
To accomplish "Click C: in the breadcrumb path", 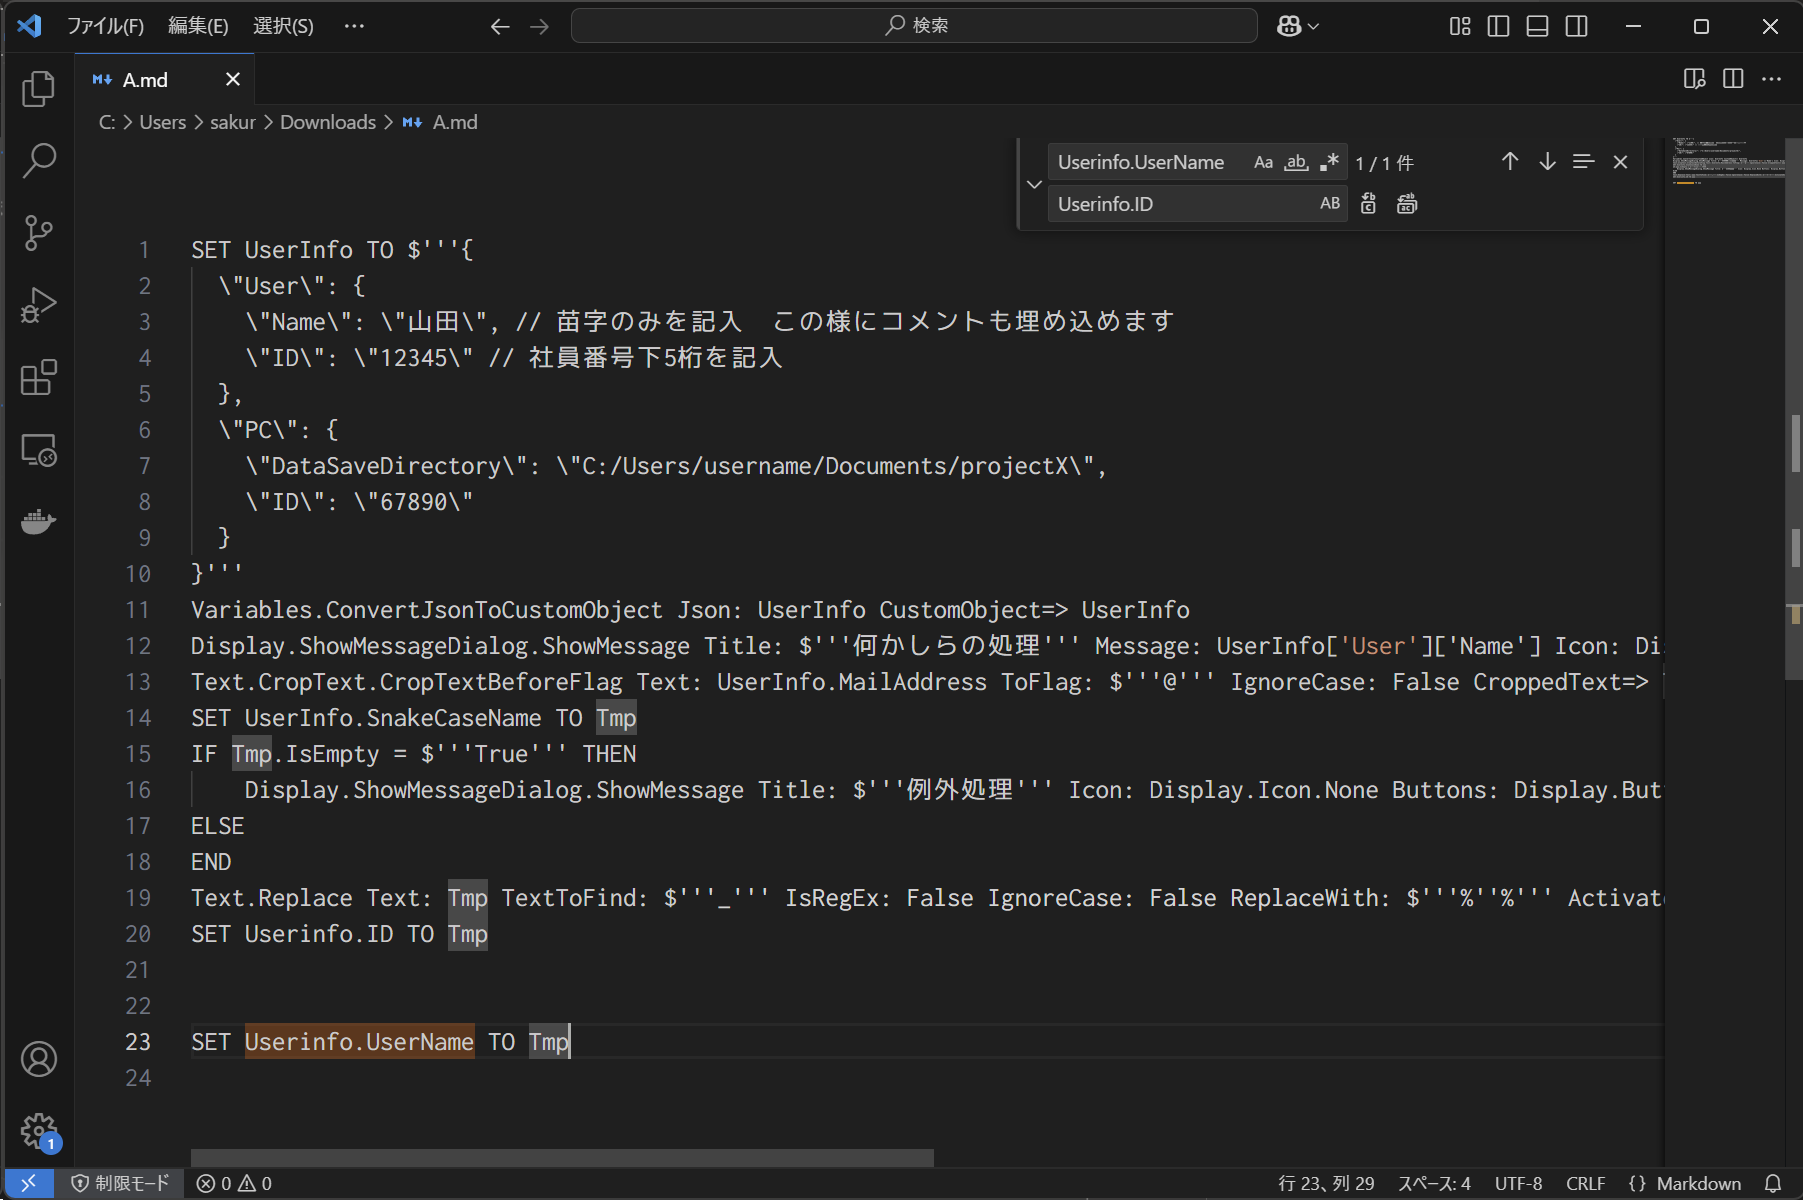I will 107,122.
